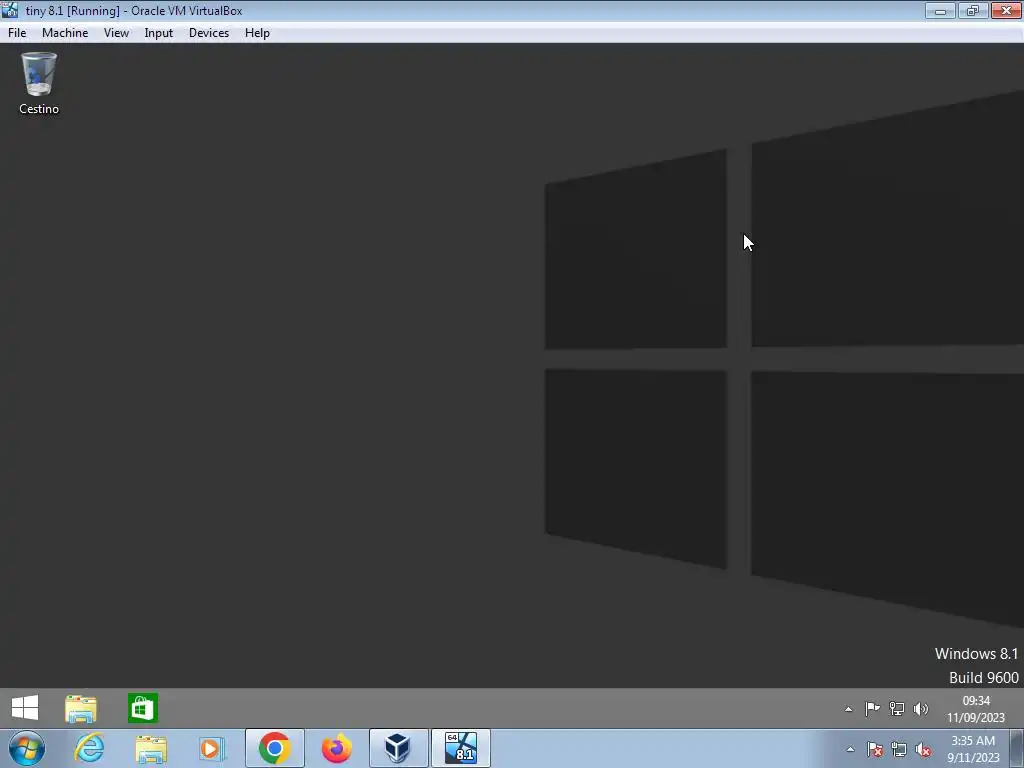Click the muted host volume icon
This screenshot has height=768, width=1024.
click(x=923, y=750)
